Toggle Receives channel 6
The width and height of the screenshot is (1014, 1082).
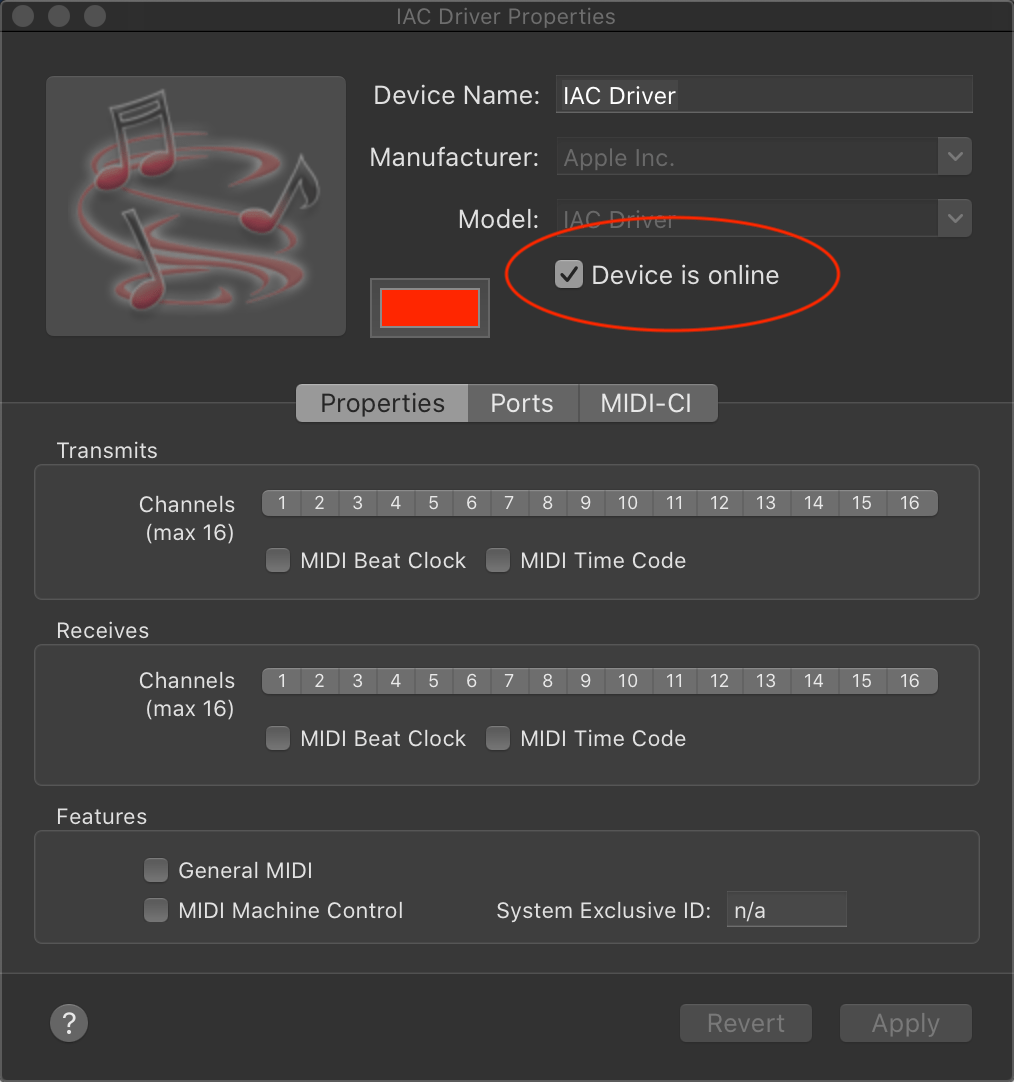click(471, 681)
